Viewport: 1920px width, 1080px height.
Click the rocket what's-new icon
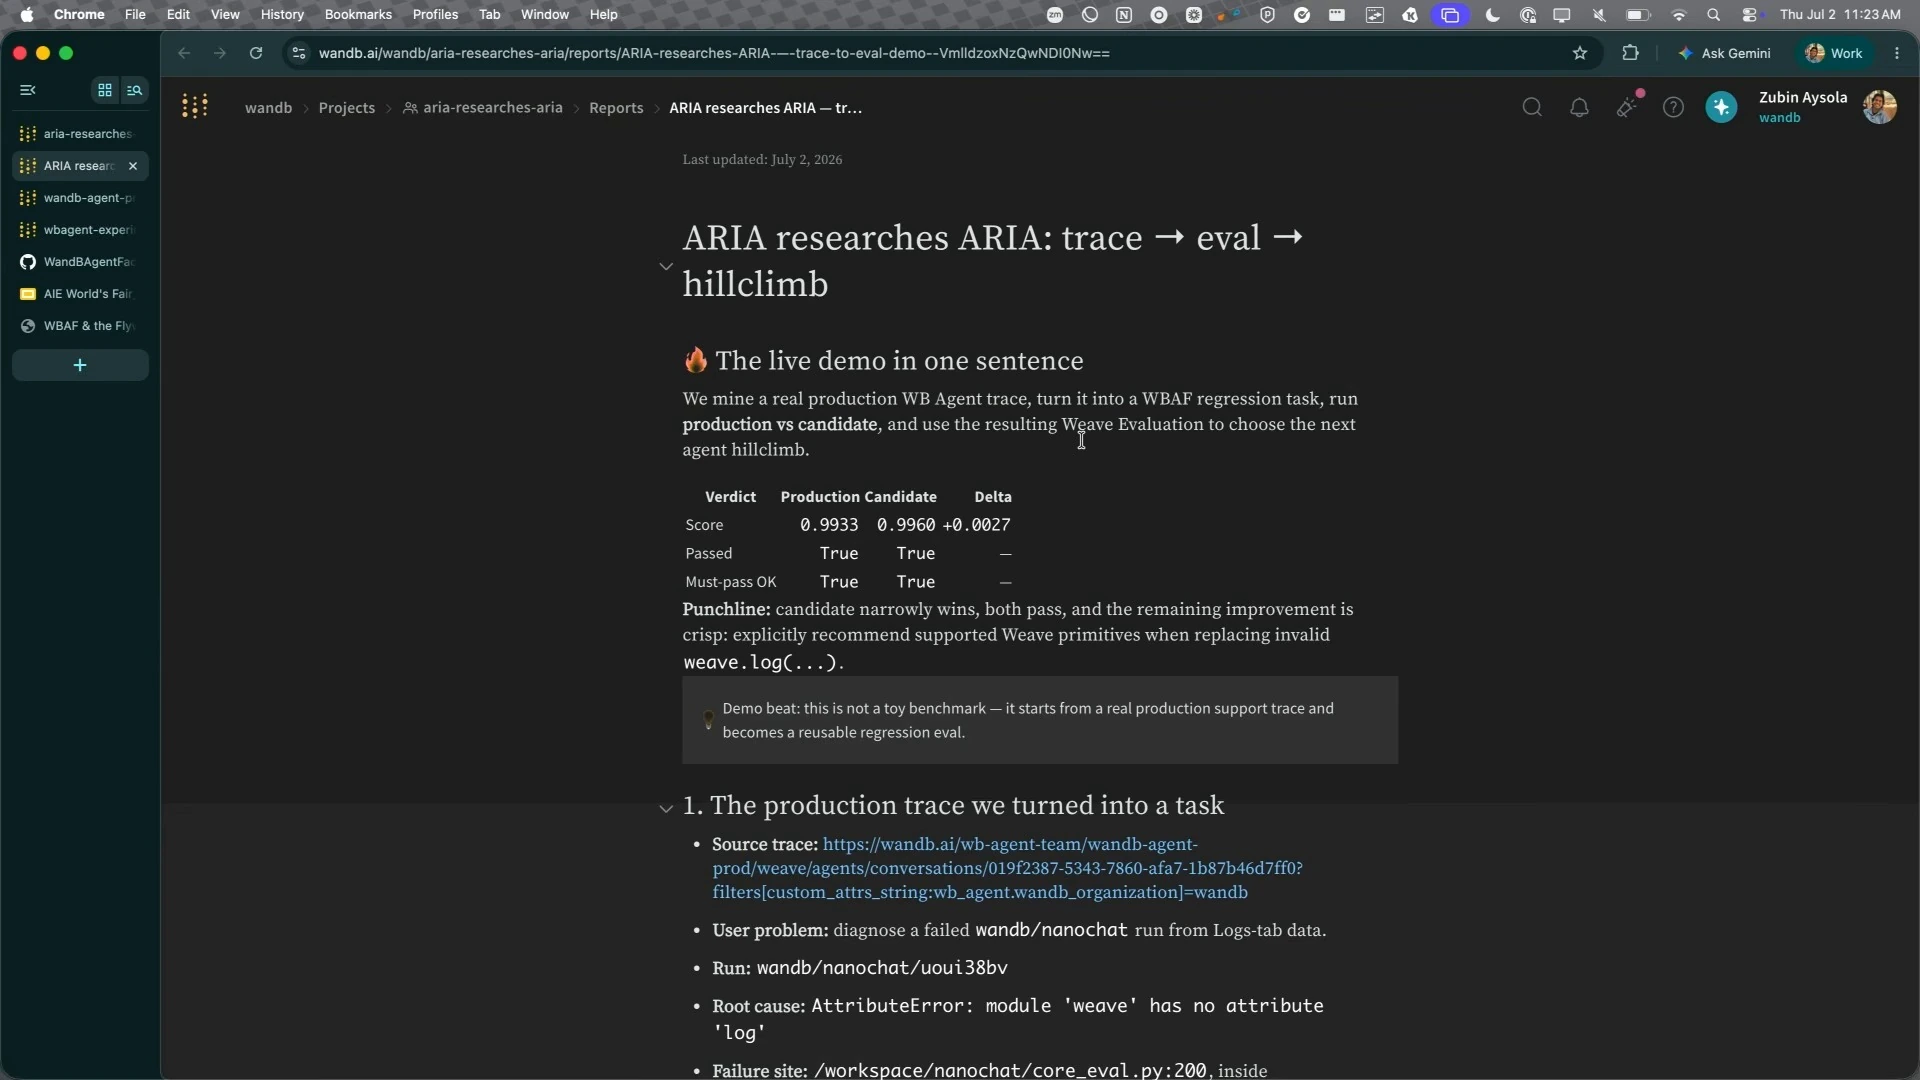pos(1627,106)
